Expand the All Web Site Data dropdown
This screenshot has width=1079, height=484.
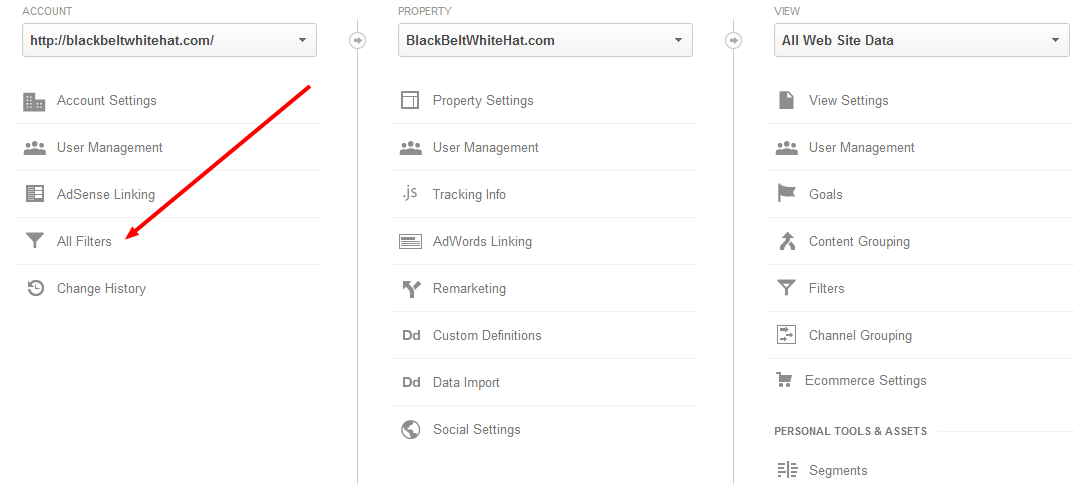click(x=921, y=40)
